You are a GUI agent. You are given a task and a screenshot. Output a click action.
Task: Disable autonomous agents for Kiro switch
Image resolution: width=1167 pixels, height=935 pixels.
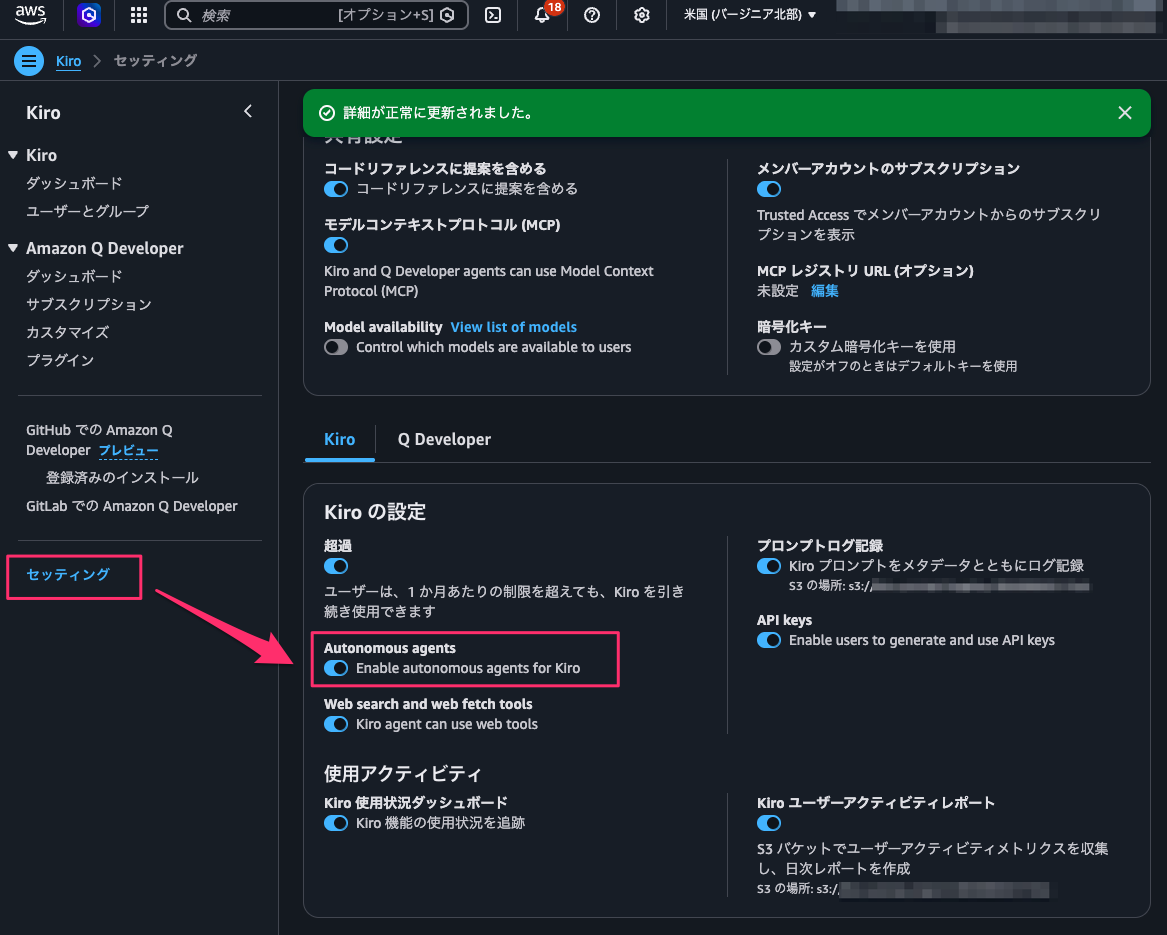point(336,668)
